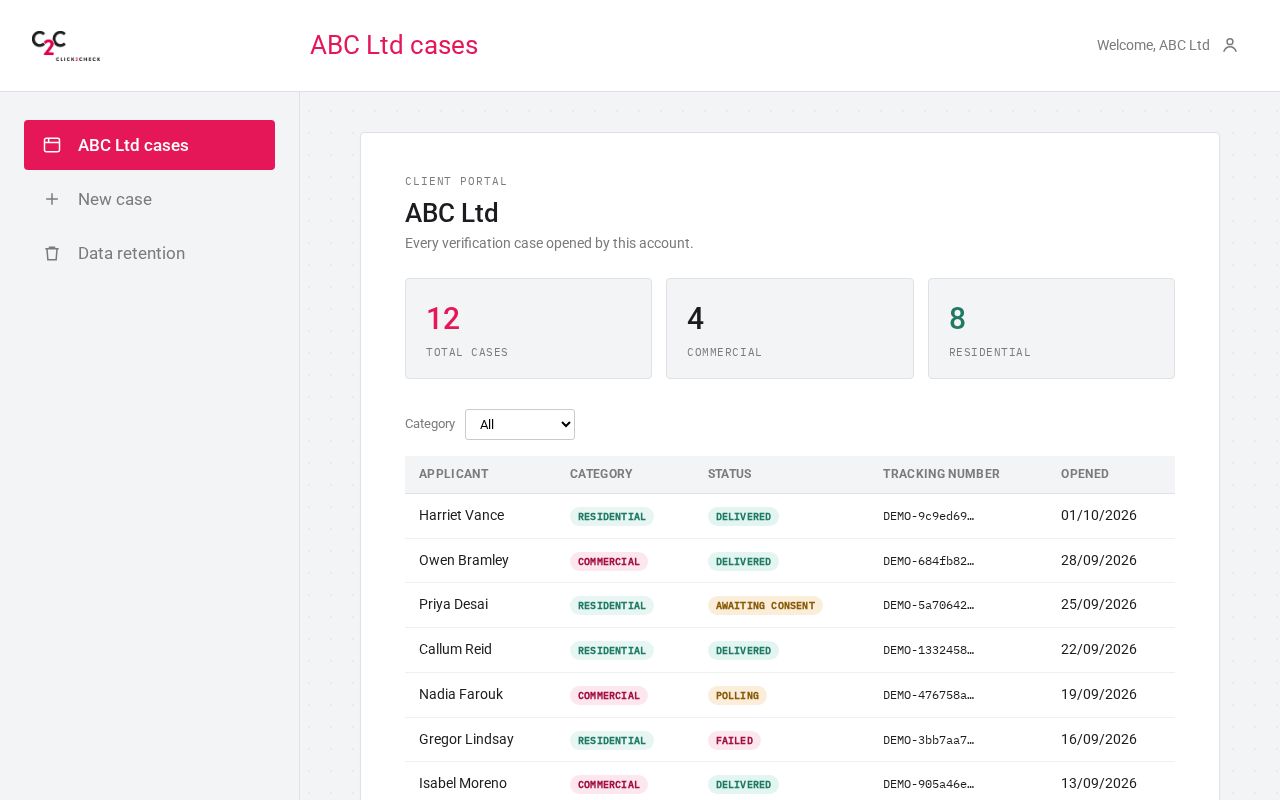The width and height of the screenshot is (1280, 800).
Task: Click the Applicant column header
Action: click(x=454, y=474)
